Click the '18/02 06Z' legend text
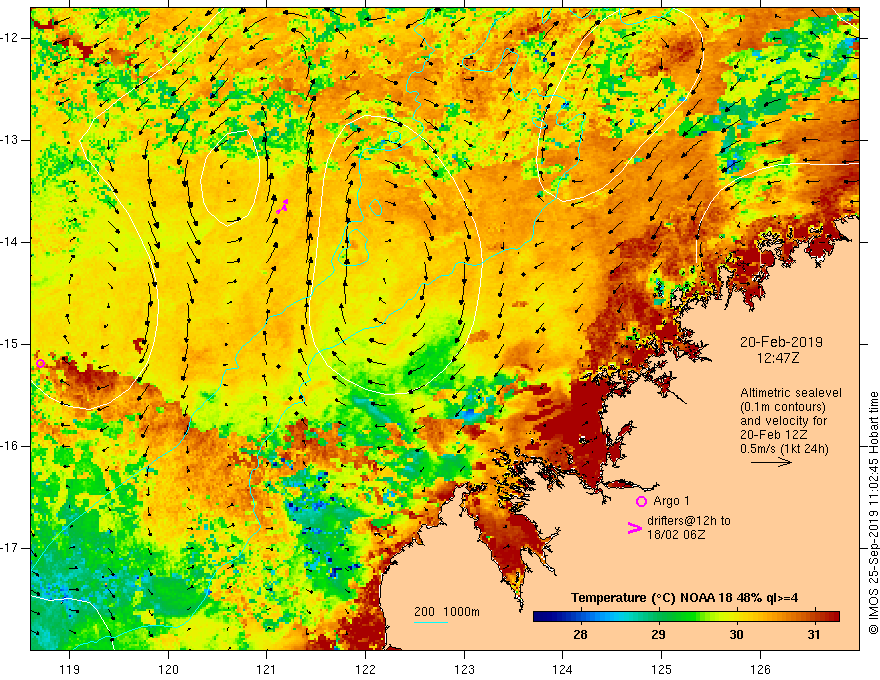The width and height of the screenshot is (880, 680). tap(676, 535)
